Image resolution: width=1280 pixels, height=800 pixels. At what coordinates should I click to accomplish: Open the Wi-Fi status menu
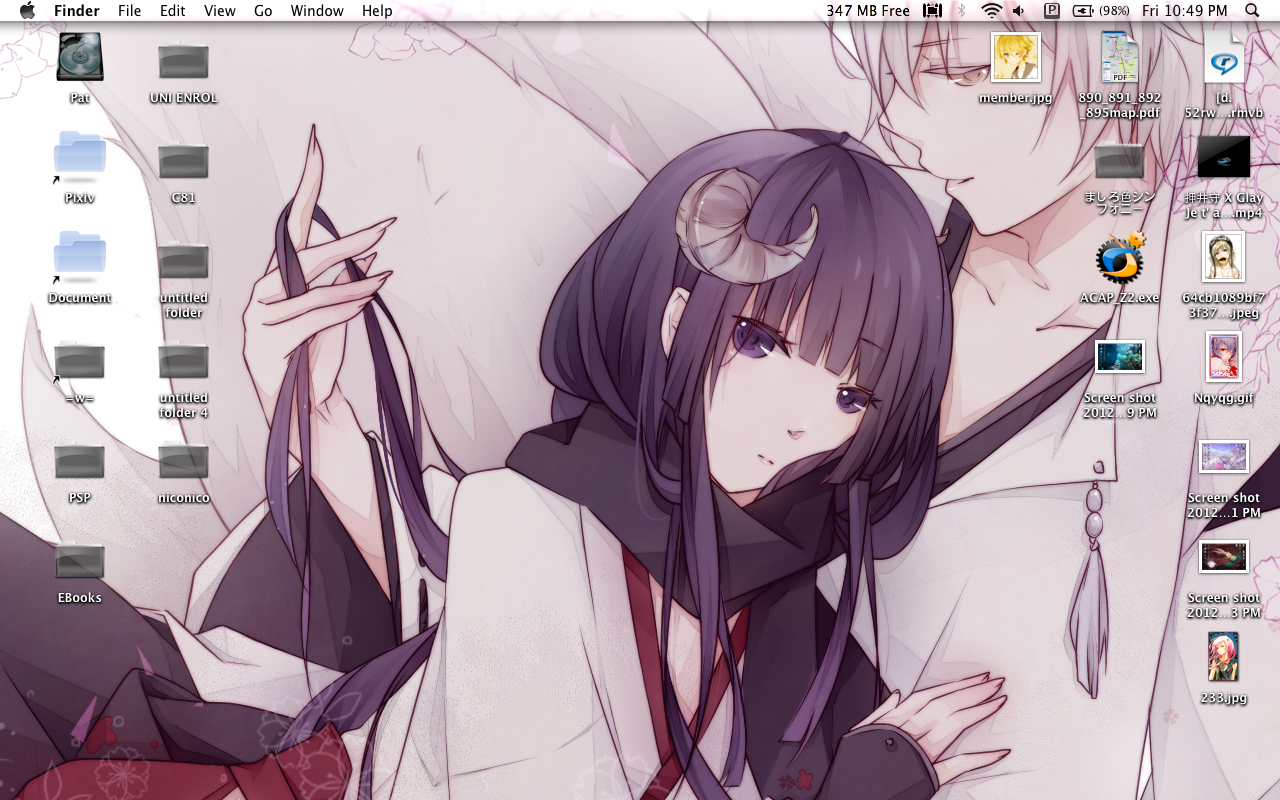(x=991, y=10)
